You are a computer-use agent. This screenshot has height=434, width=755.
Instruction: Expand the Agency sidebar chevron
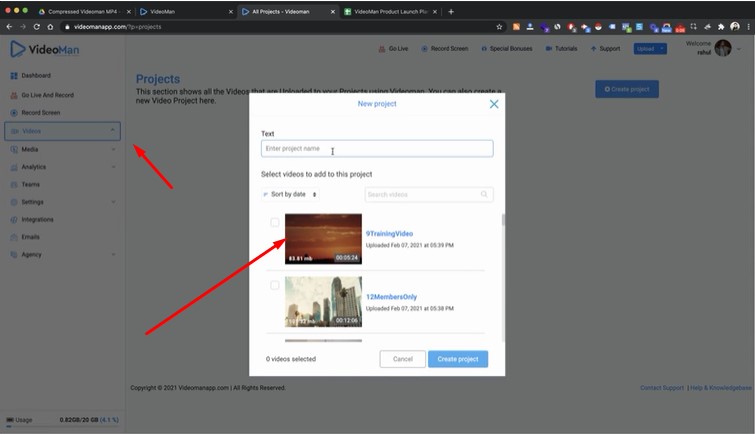coord(113,254)
